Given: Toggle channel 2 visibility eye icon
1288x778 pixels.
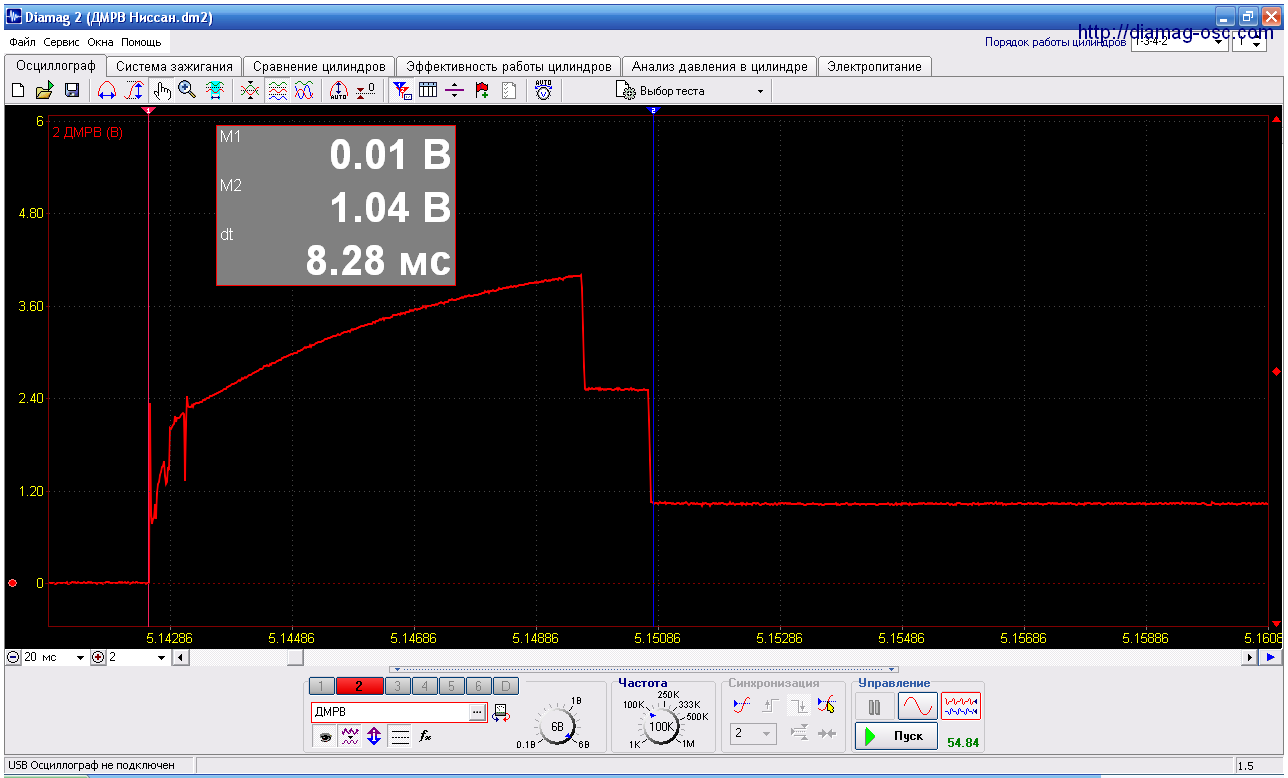Looking at the screenshot, I should [x=325, y=736].
